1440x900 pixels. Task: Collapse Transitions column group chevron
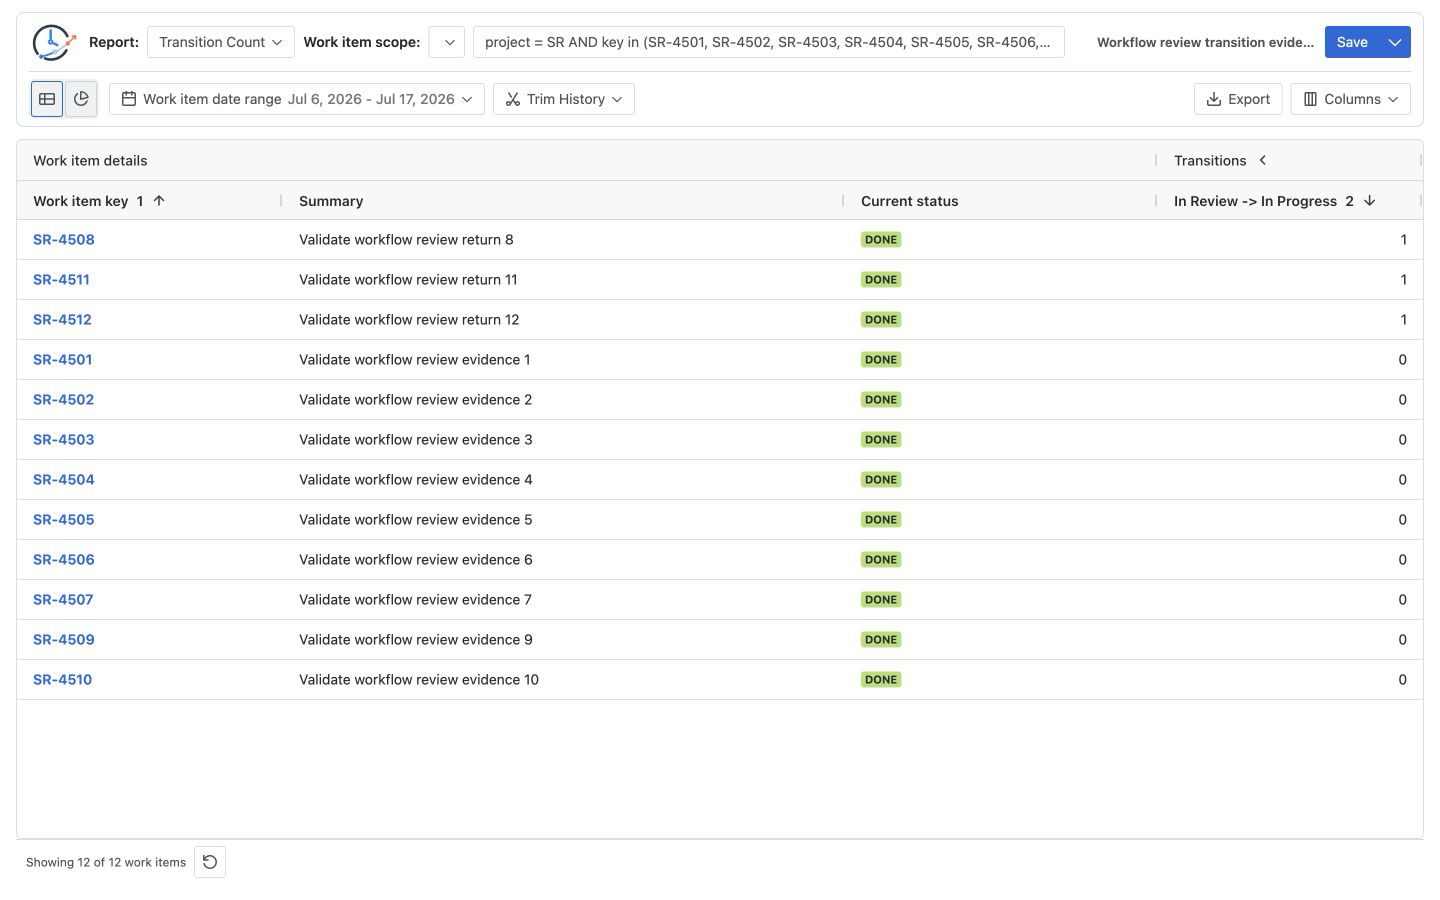(1263, 160)
